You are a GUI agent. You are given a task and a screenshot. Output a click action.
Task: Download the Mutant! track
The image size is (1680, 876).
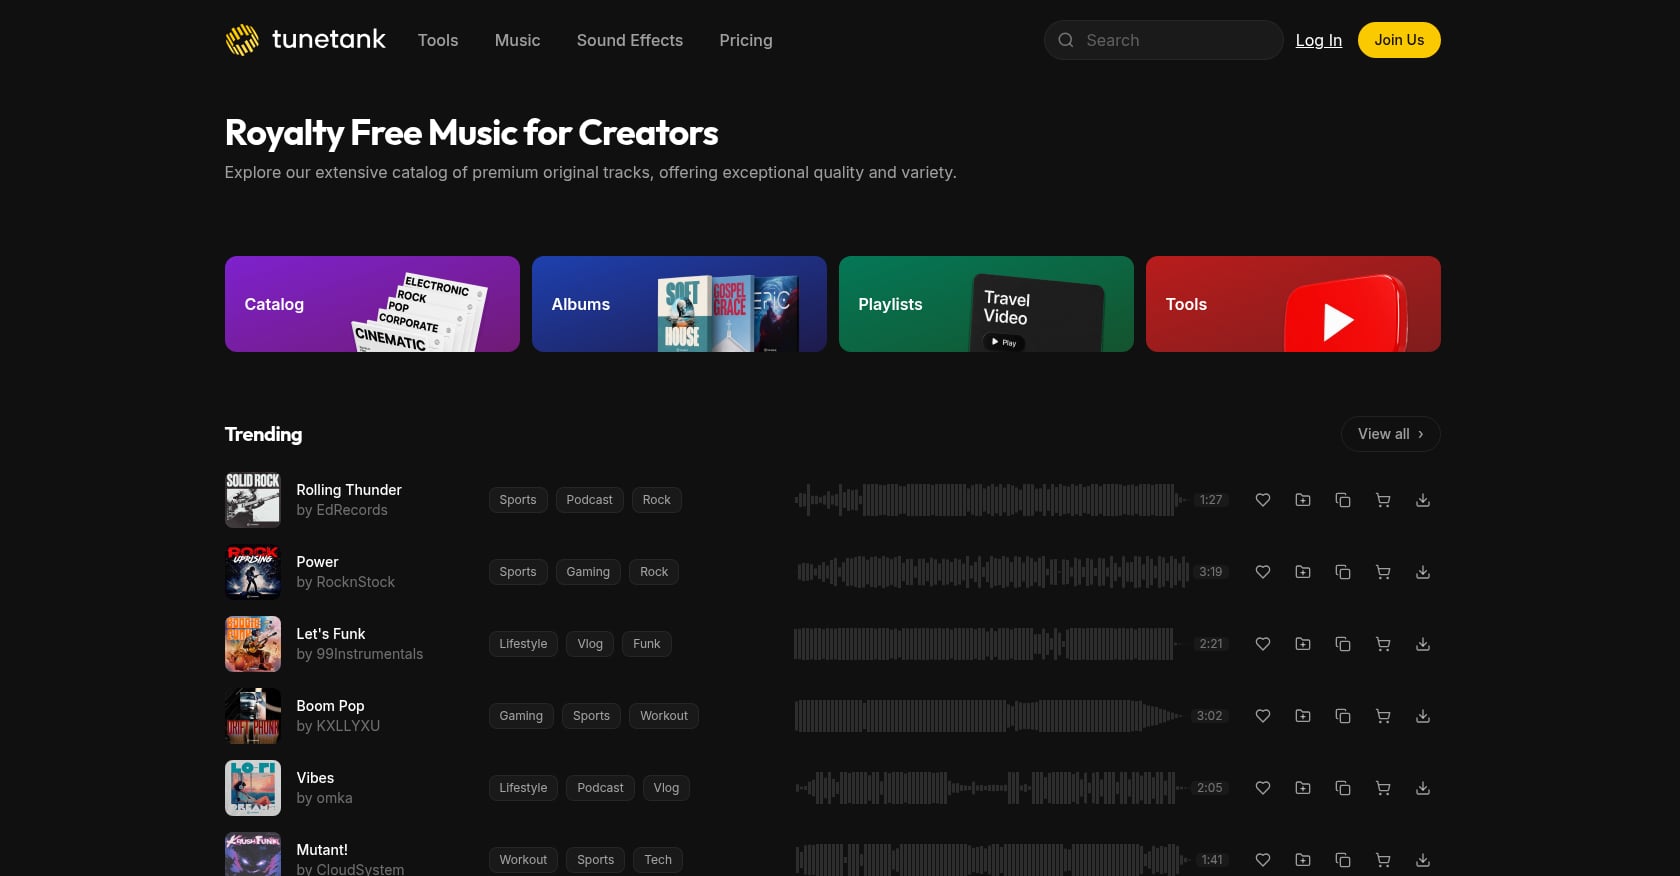[x=1423, y=860]
